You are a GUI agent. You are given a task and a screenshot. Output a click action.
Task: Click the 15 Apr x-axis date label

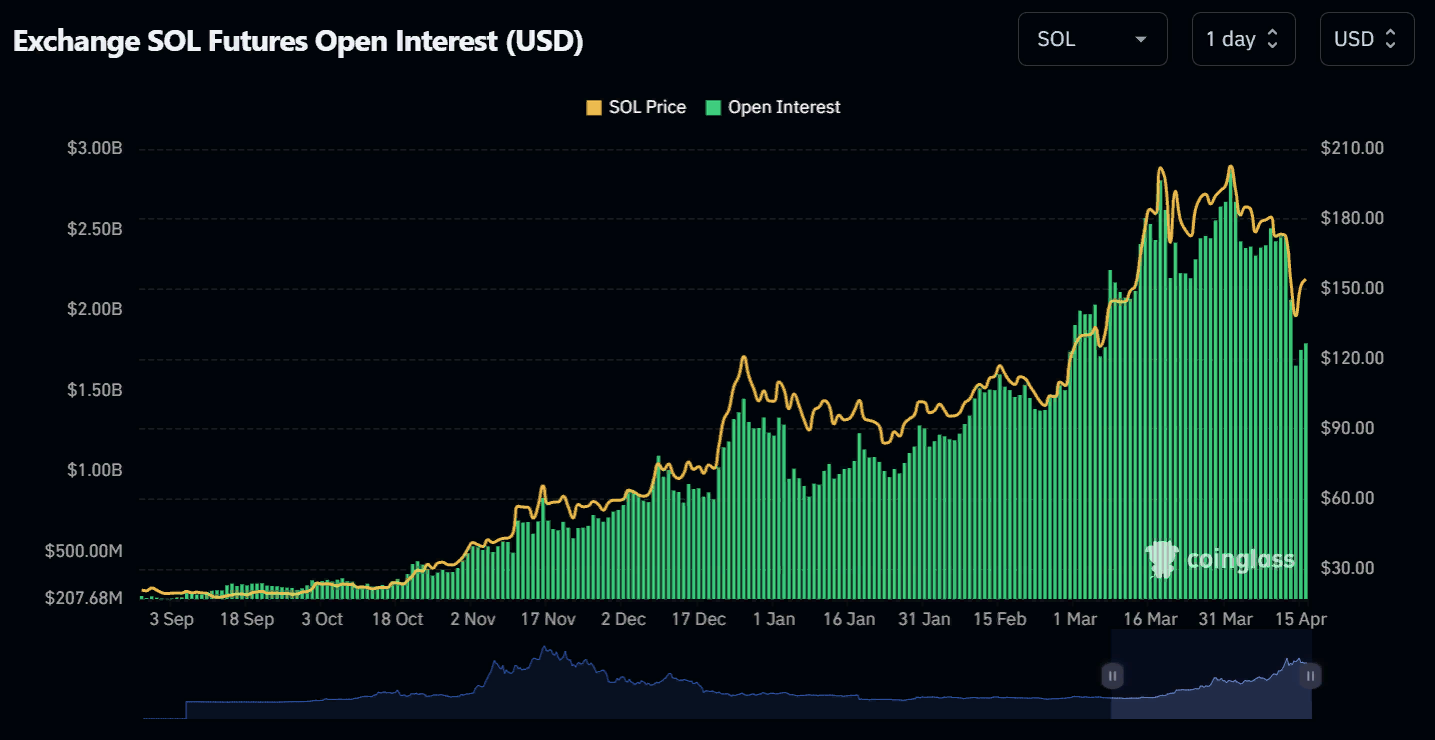pyautogui.click(x=1300, y=619)
